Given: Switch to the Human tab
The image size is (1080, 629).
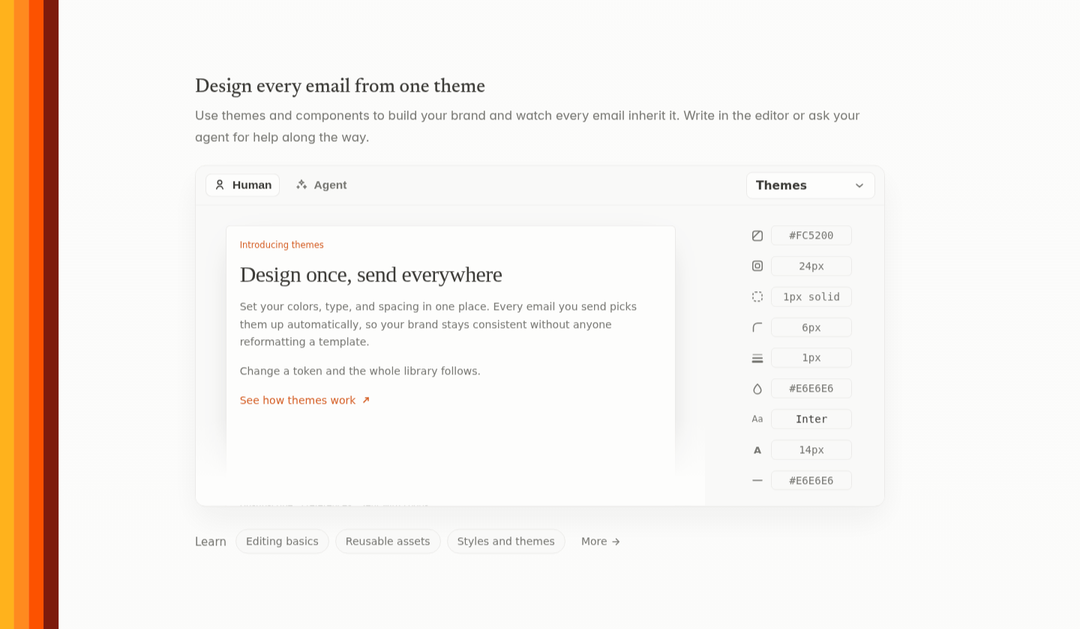Looking at the screenshot, I should click(242, 185).
